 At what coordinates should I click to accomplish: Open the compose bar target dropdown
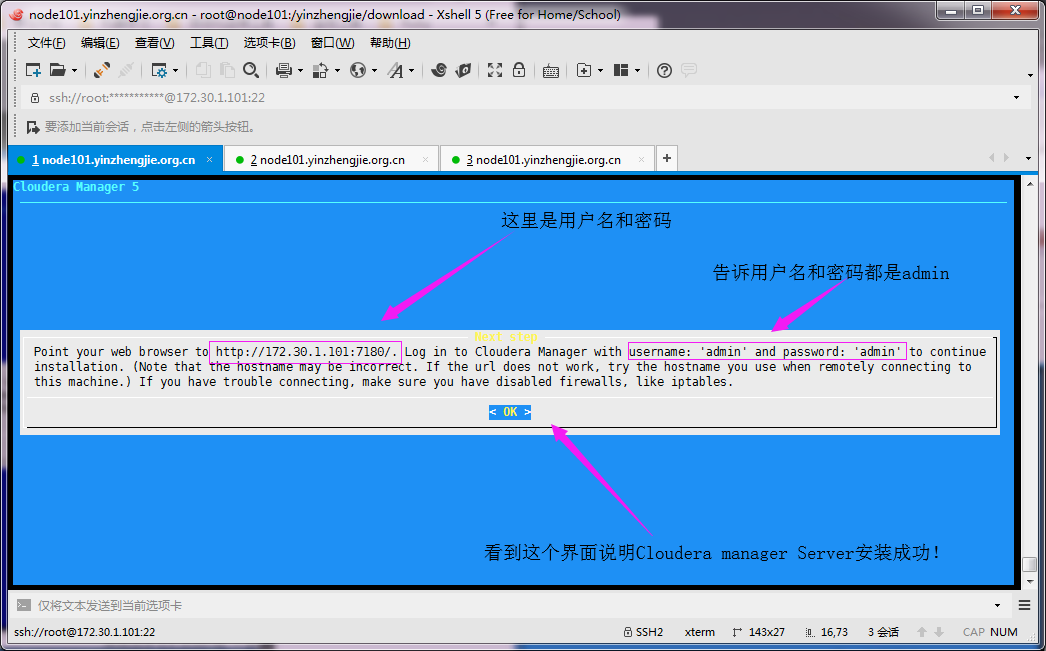click(997, 605)
